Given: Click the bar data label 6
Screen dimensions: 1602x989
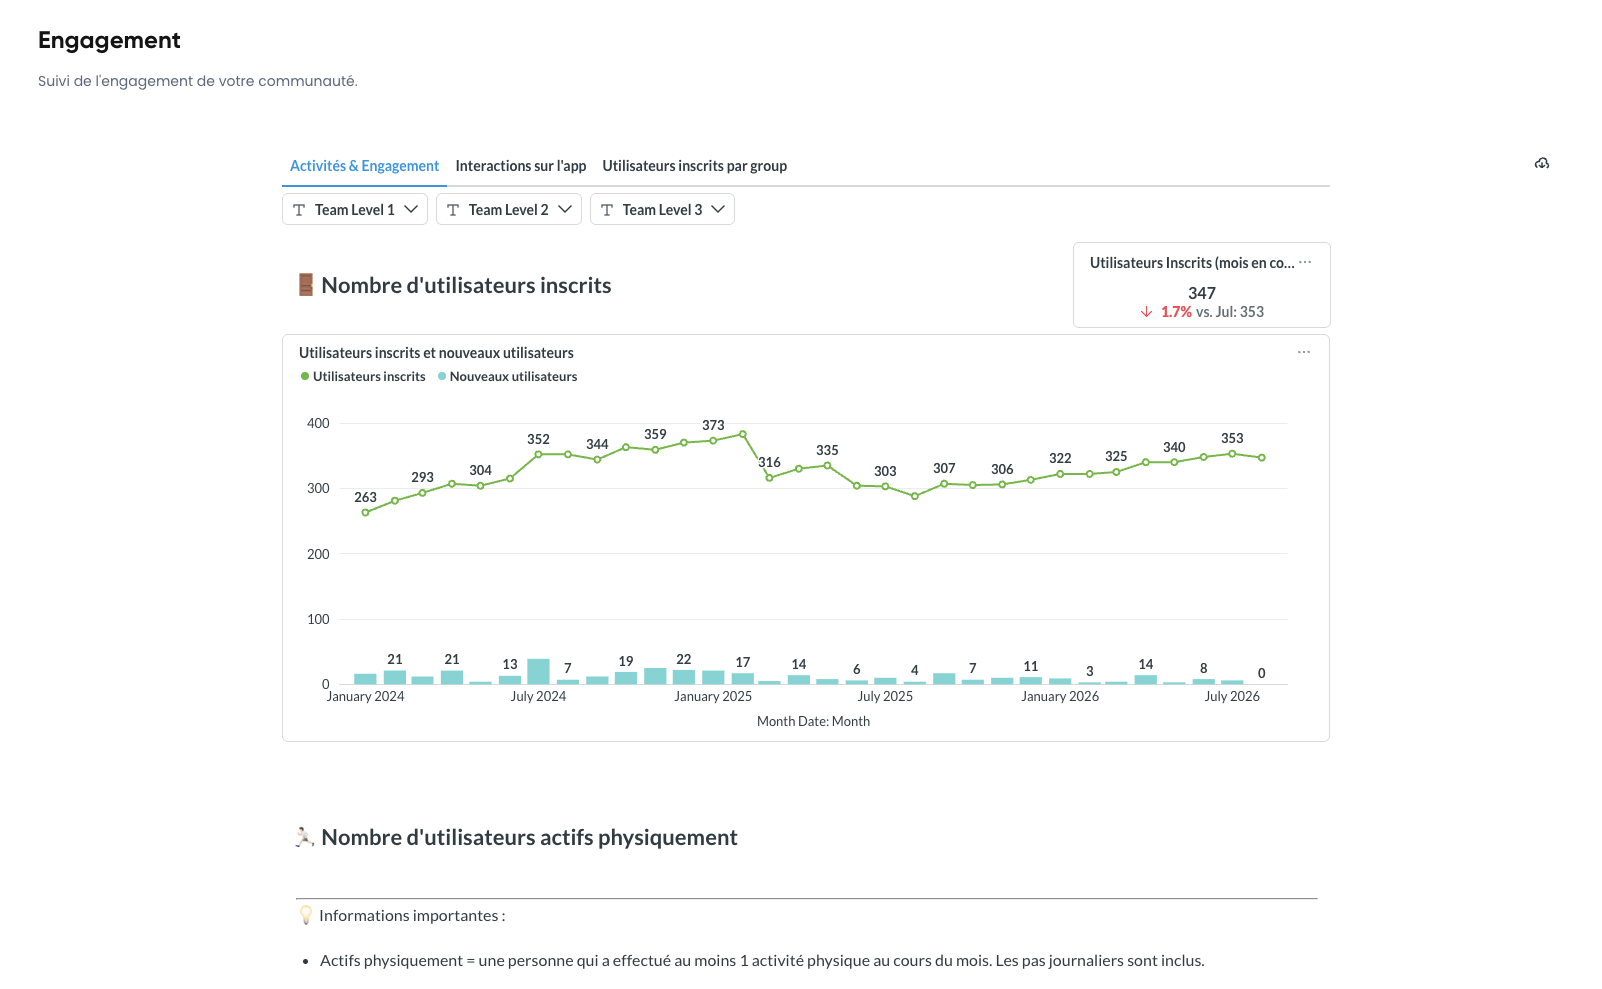Looking at the screenshot, I should tap(857, 669).
